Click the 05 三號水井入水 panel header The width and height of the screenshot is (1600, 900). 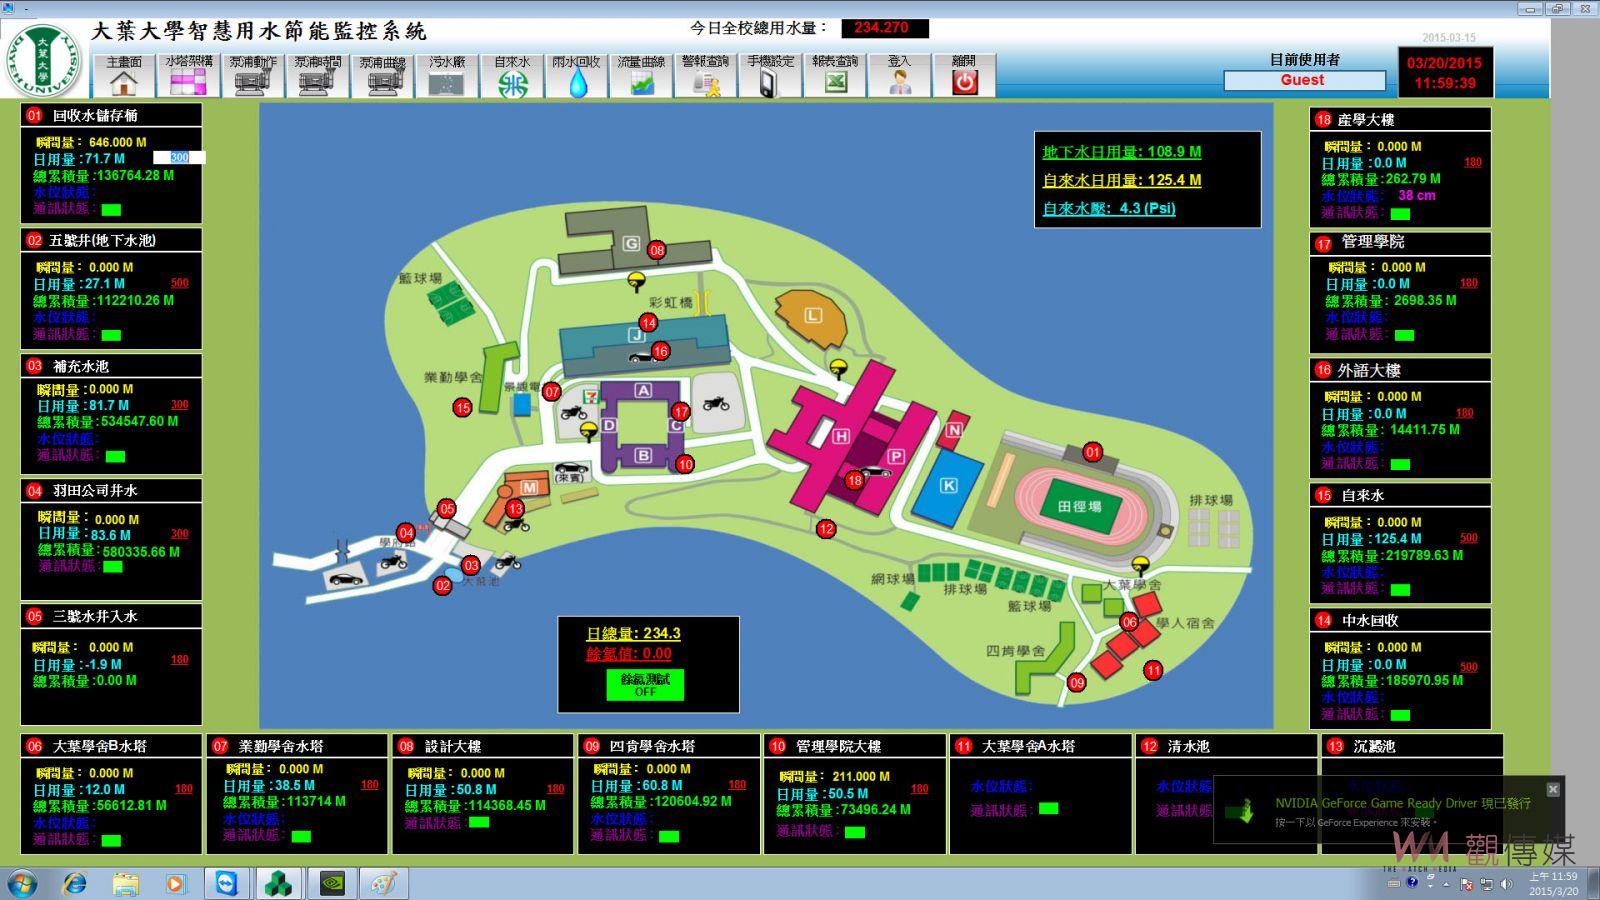(x=111, y=616)
